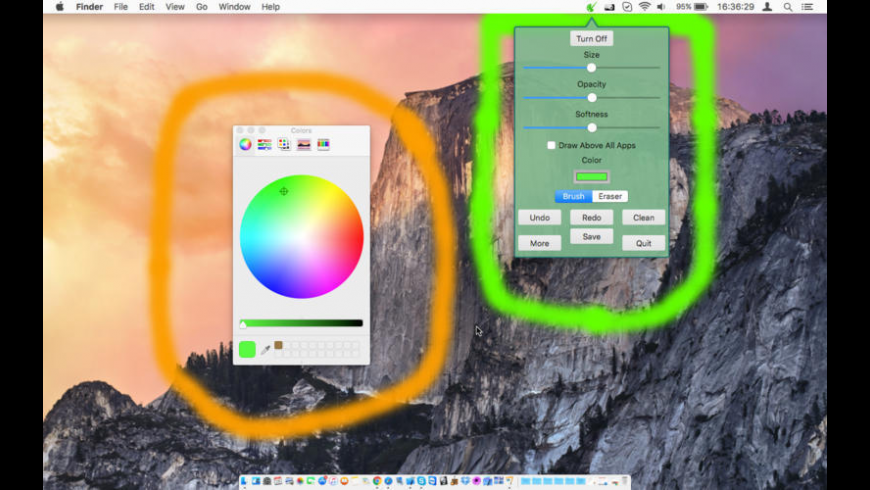Viewport: 870px width, 490px height.
Task: Enable Draw Above All Apps checkbox
Action: 551,145
